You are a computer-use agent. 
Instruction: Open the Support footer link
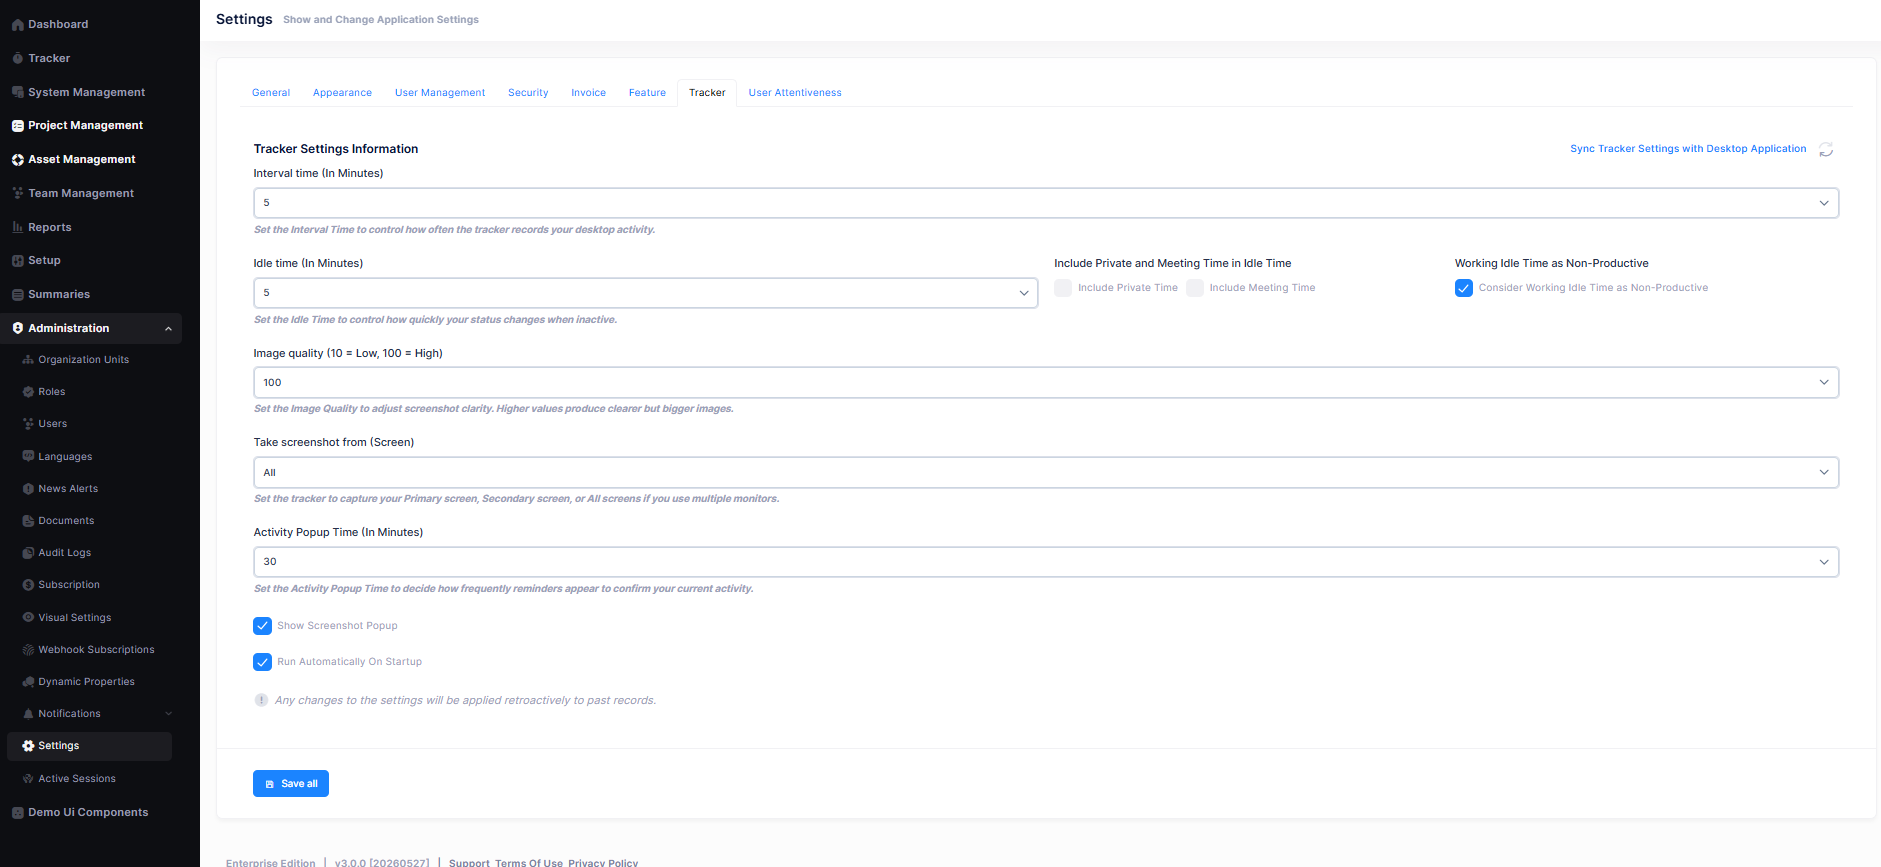[469, 863]
